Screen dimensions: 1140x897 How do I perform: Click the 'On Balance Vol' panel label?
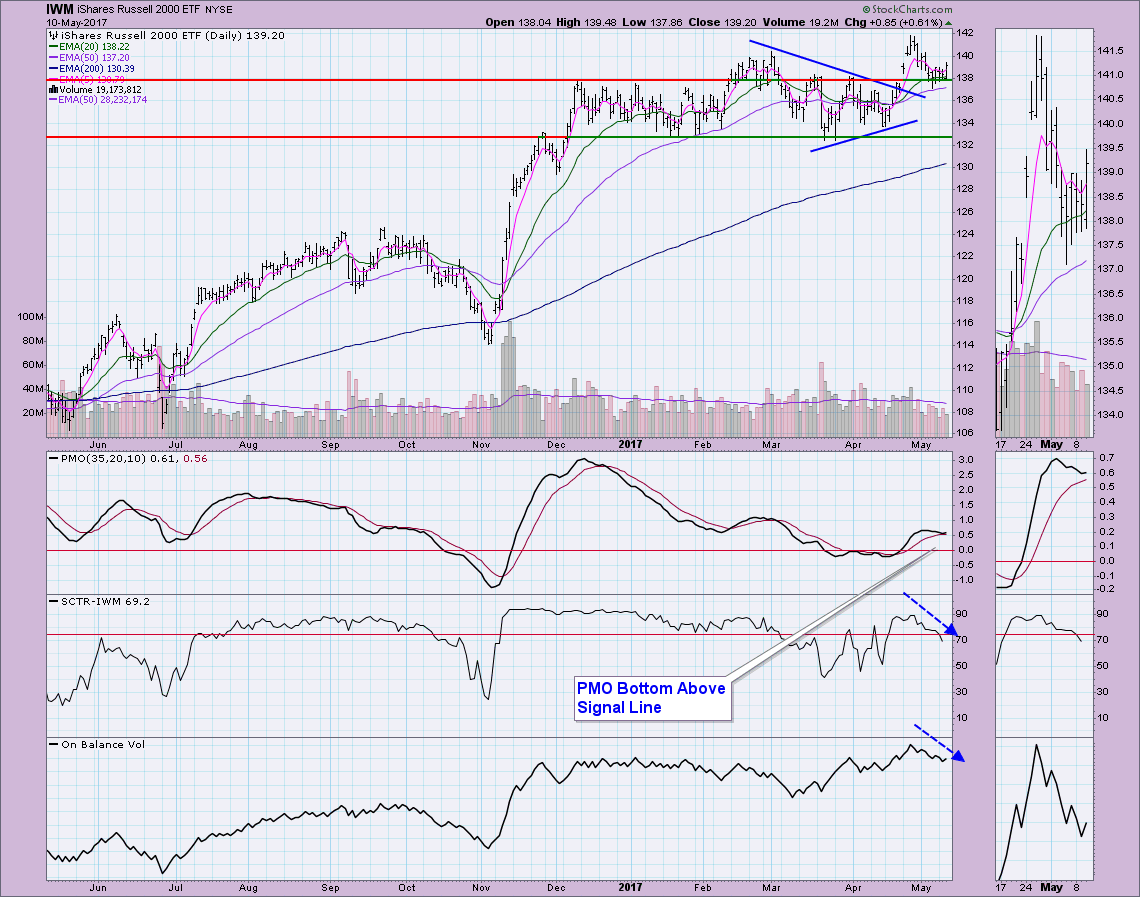[x=103, y=744]
